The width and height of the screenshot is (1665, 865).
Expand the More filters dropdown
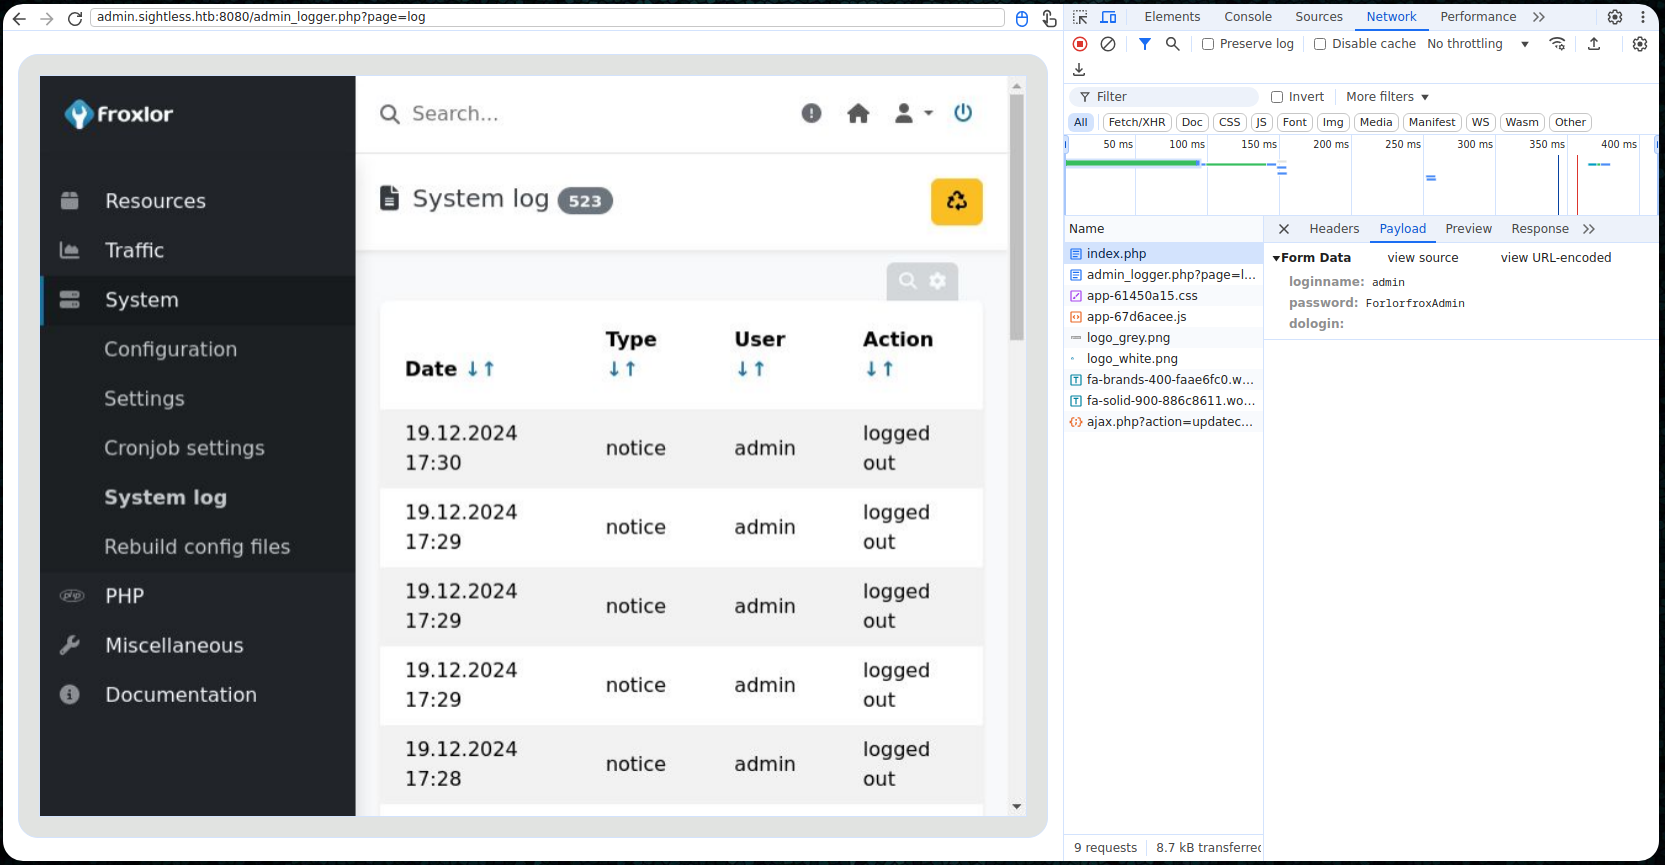pyautogui.click(x=1387, y=97)
